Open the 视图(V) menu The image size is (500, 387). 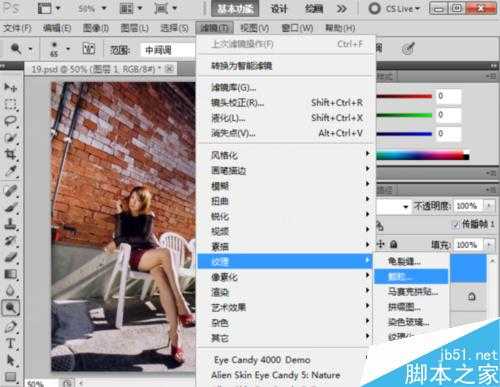[x=255, y=28]
